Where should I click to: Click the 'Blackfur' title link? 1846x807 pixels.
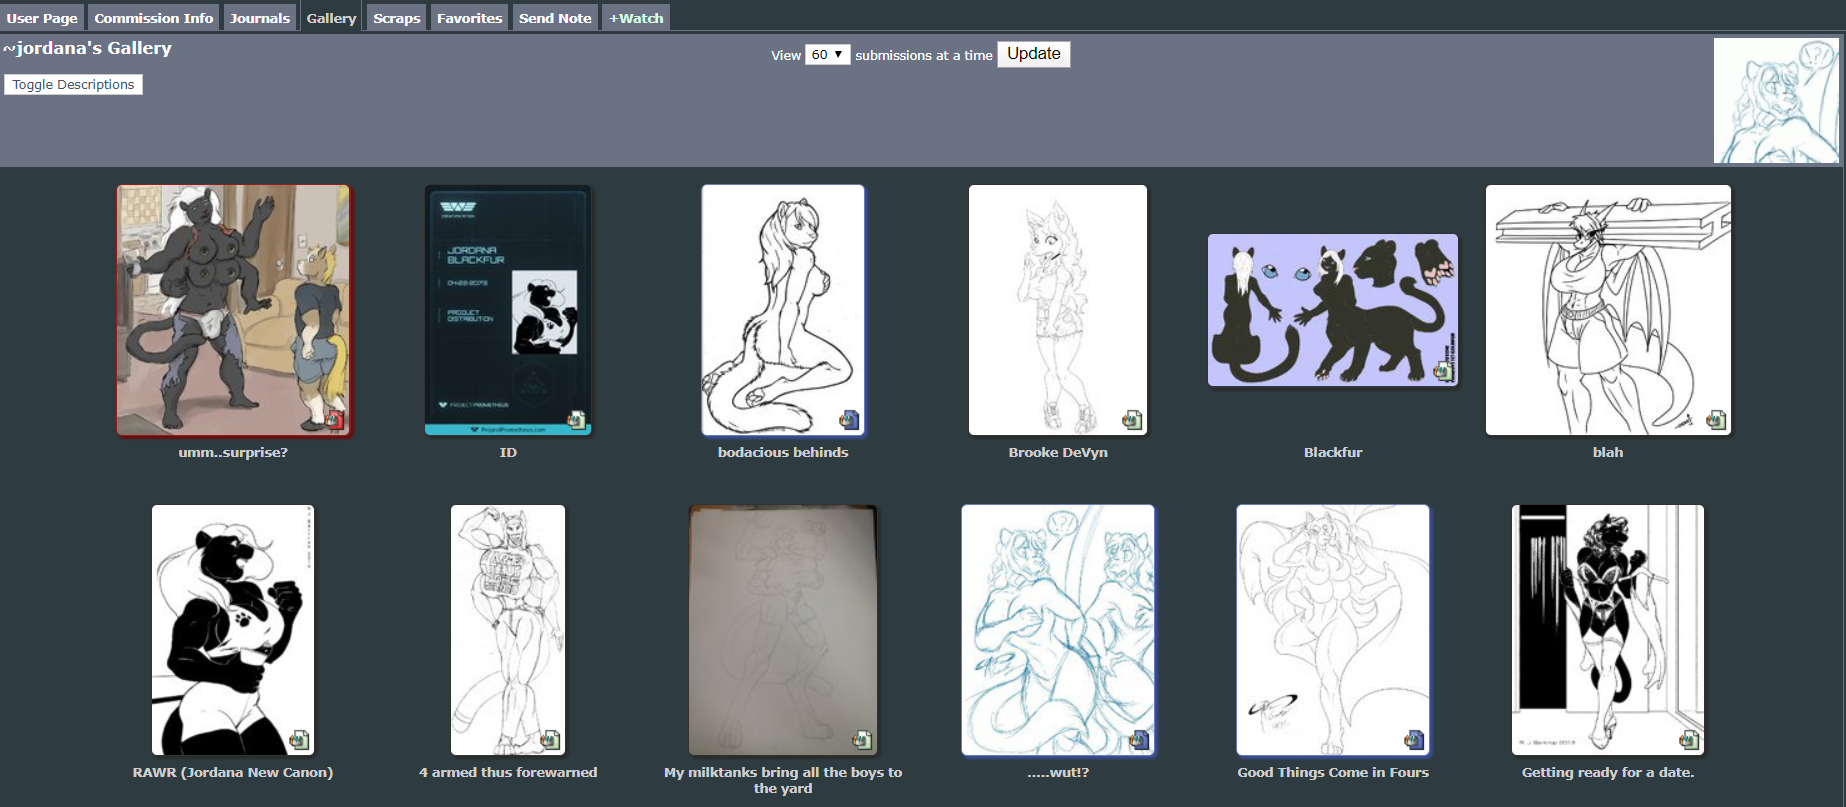point(1333,453)
